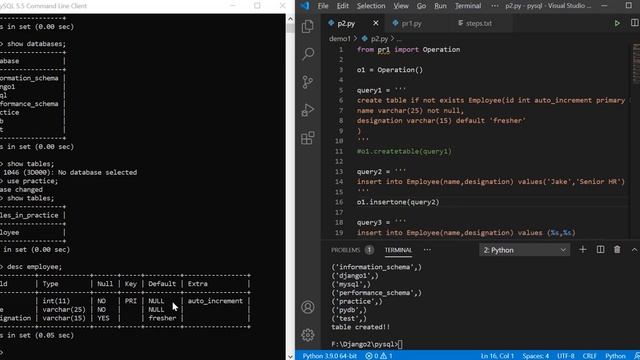Viewport: 640px width, 360px height.
Task: Open Source Control view in activity bar
Action: coord(308,82)
